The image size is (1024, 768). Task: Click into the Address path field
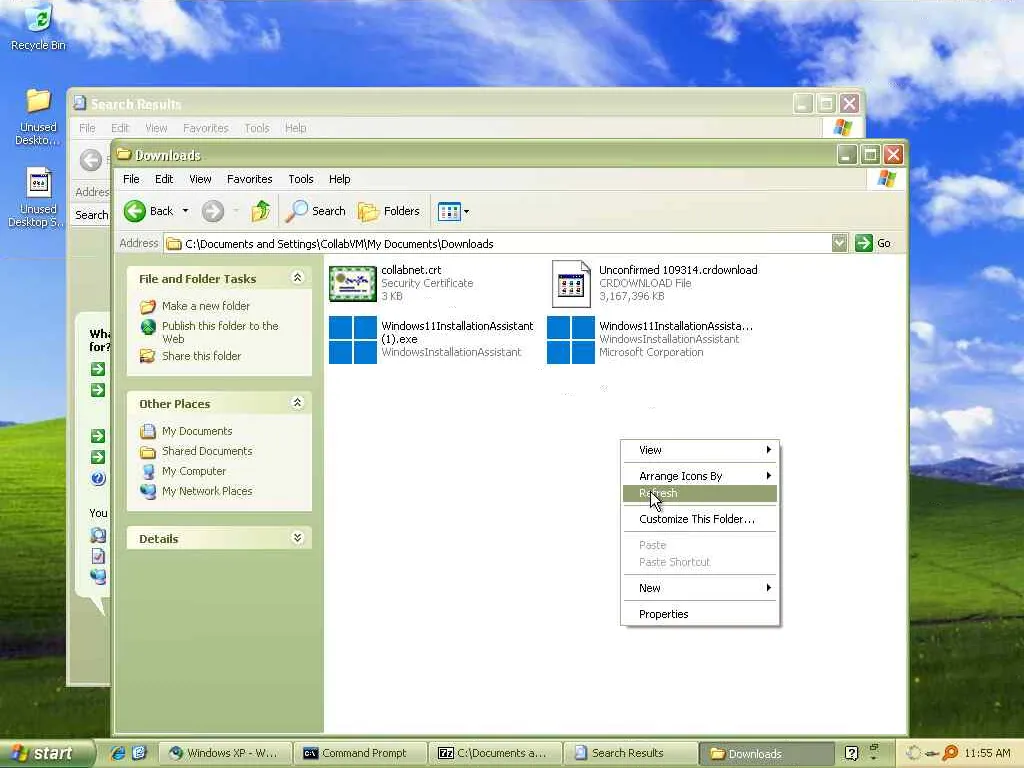tap(498, 244)
